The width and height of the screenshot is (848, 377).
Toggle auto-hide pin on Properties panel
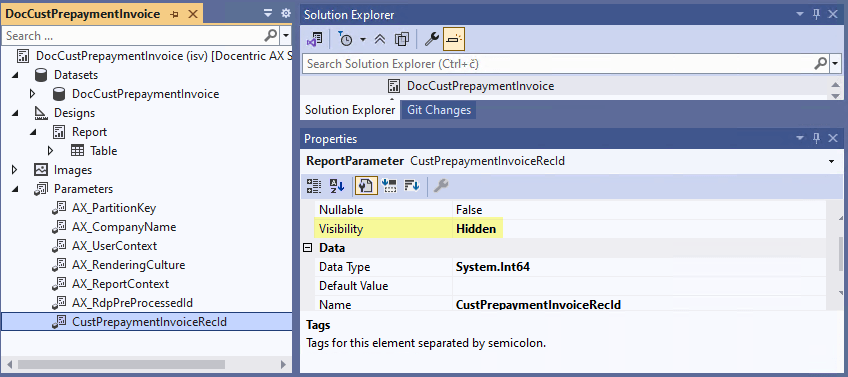(x=817, y=138)
